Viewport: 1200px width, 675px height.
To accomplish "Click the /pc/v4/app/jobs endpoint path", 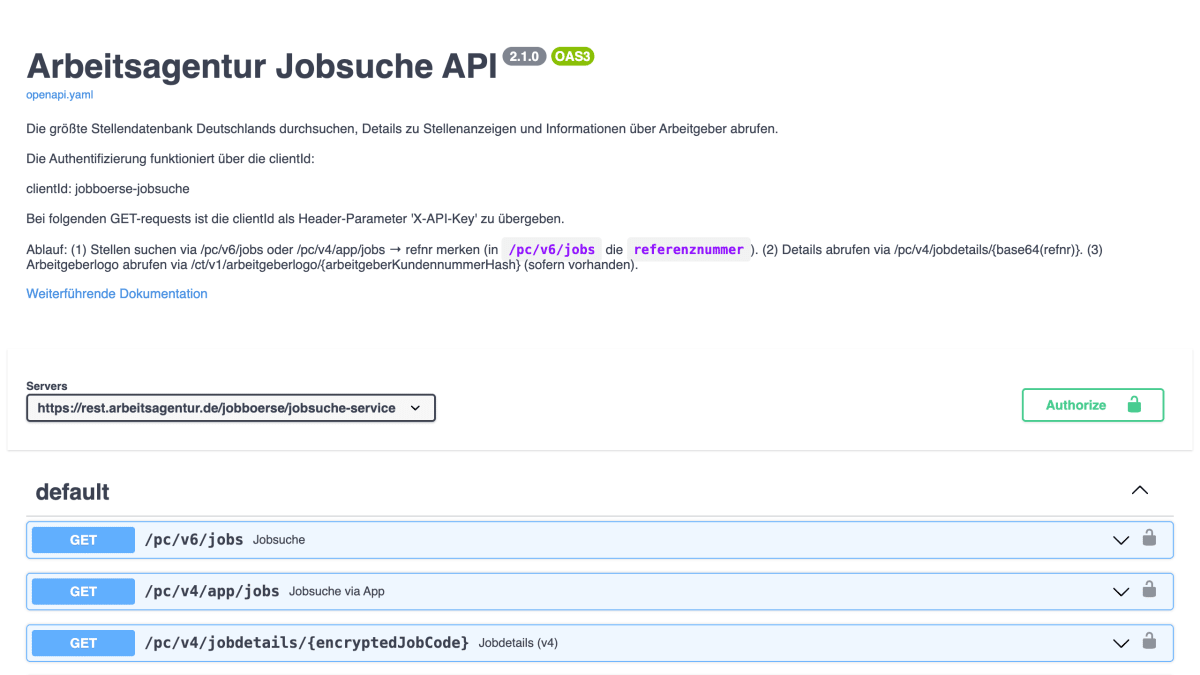I will pyautogui.click(x=212, y=592).
